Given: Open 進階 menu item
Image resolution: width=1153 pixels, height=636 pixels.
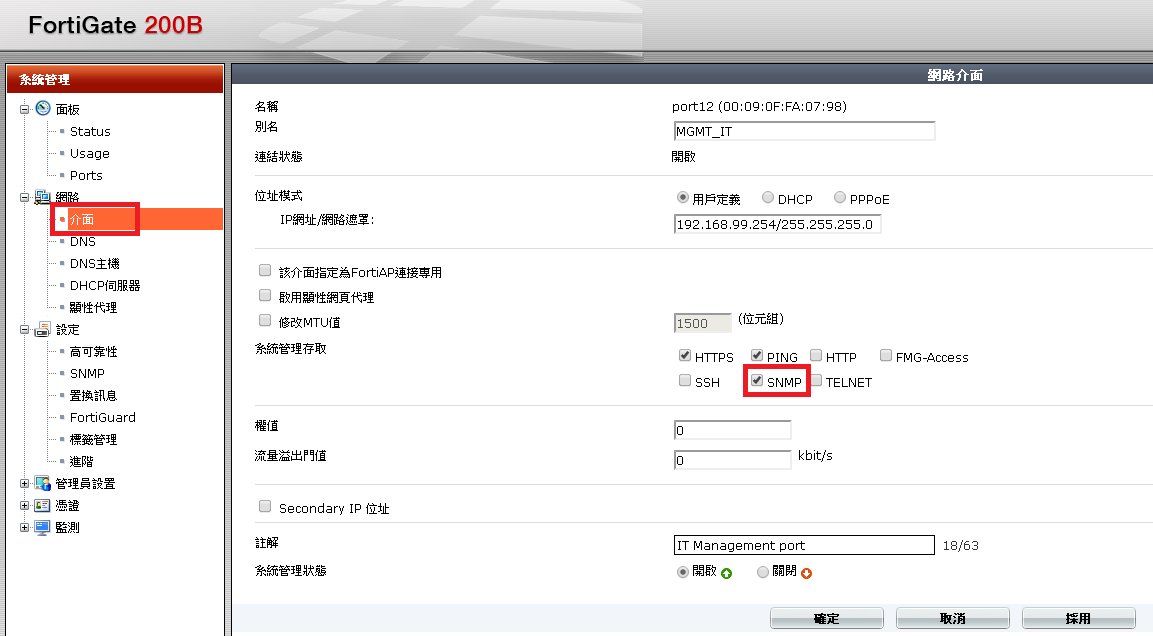Looking at the screenshot, I should pyautogui.click(x=82, y=462).
